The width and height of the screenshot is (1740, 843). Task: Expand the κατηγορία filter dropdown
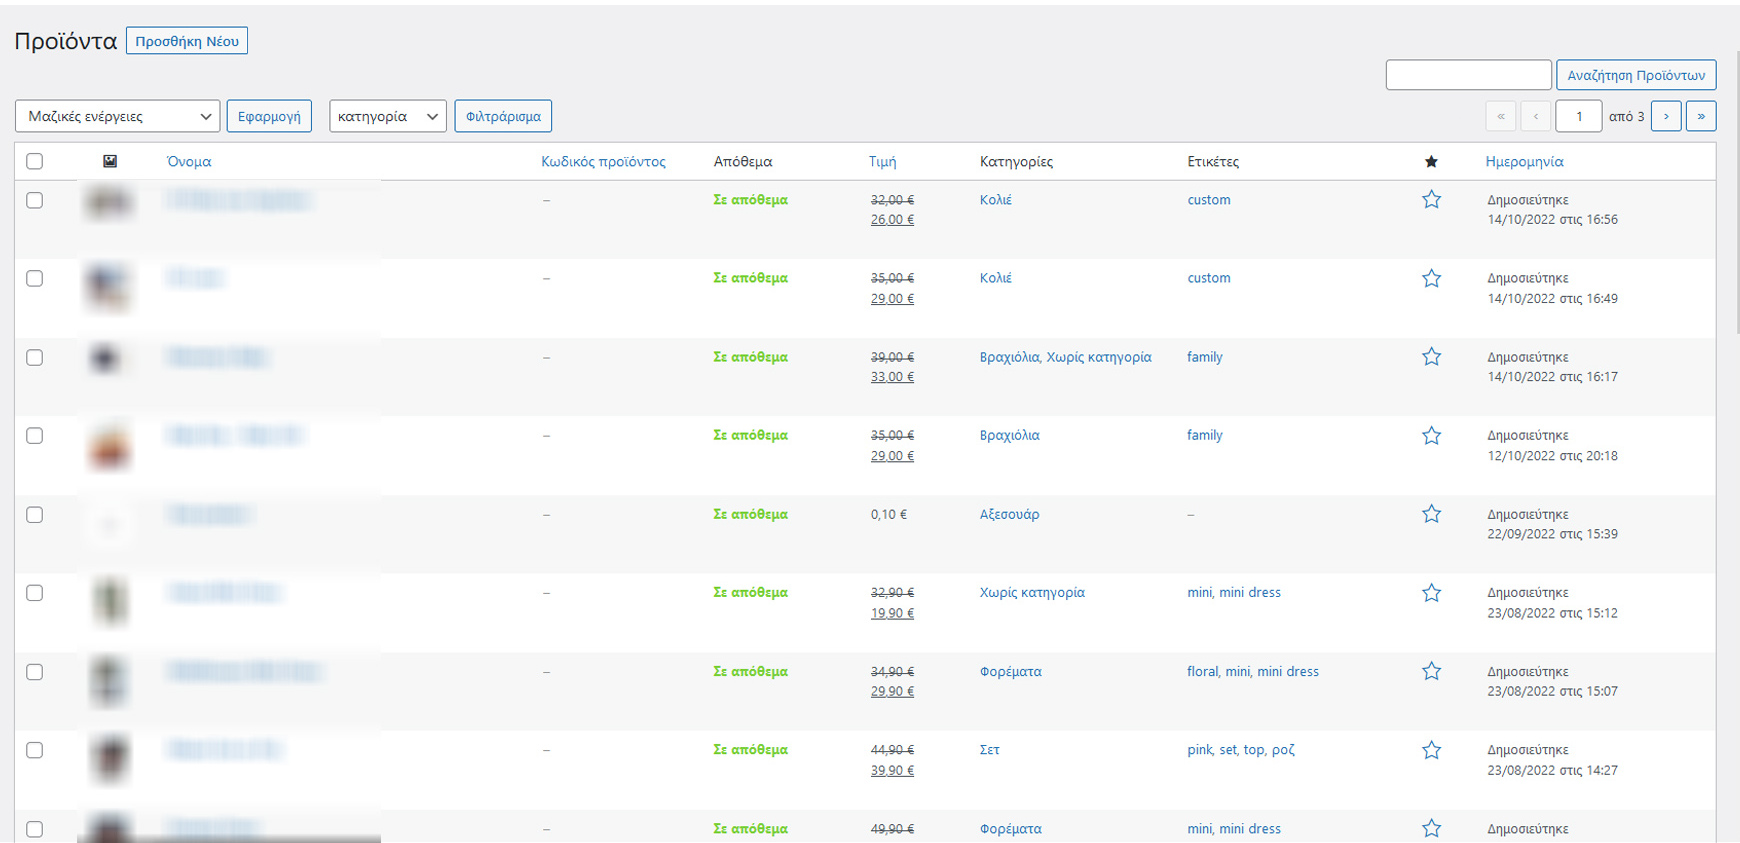point(387,116)
